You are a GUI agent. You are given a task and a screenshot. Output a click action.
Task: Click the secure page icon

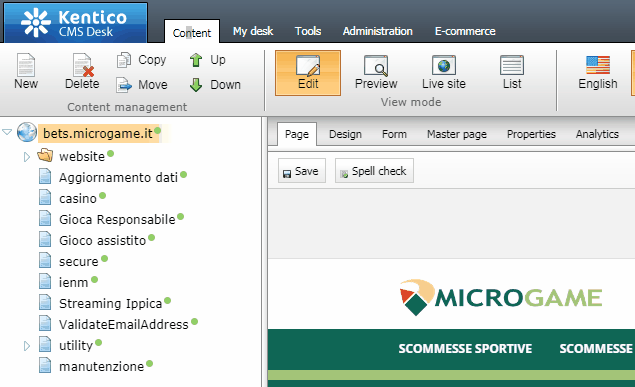coord(45,261)
